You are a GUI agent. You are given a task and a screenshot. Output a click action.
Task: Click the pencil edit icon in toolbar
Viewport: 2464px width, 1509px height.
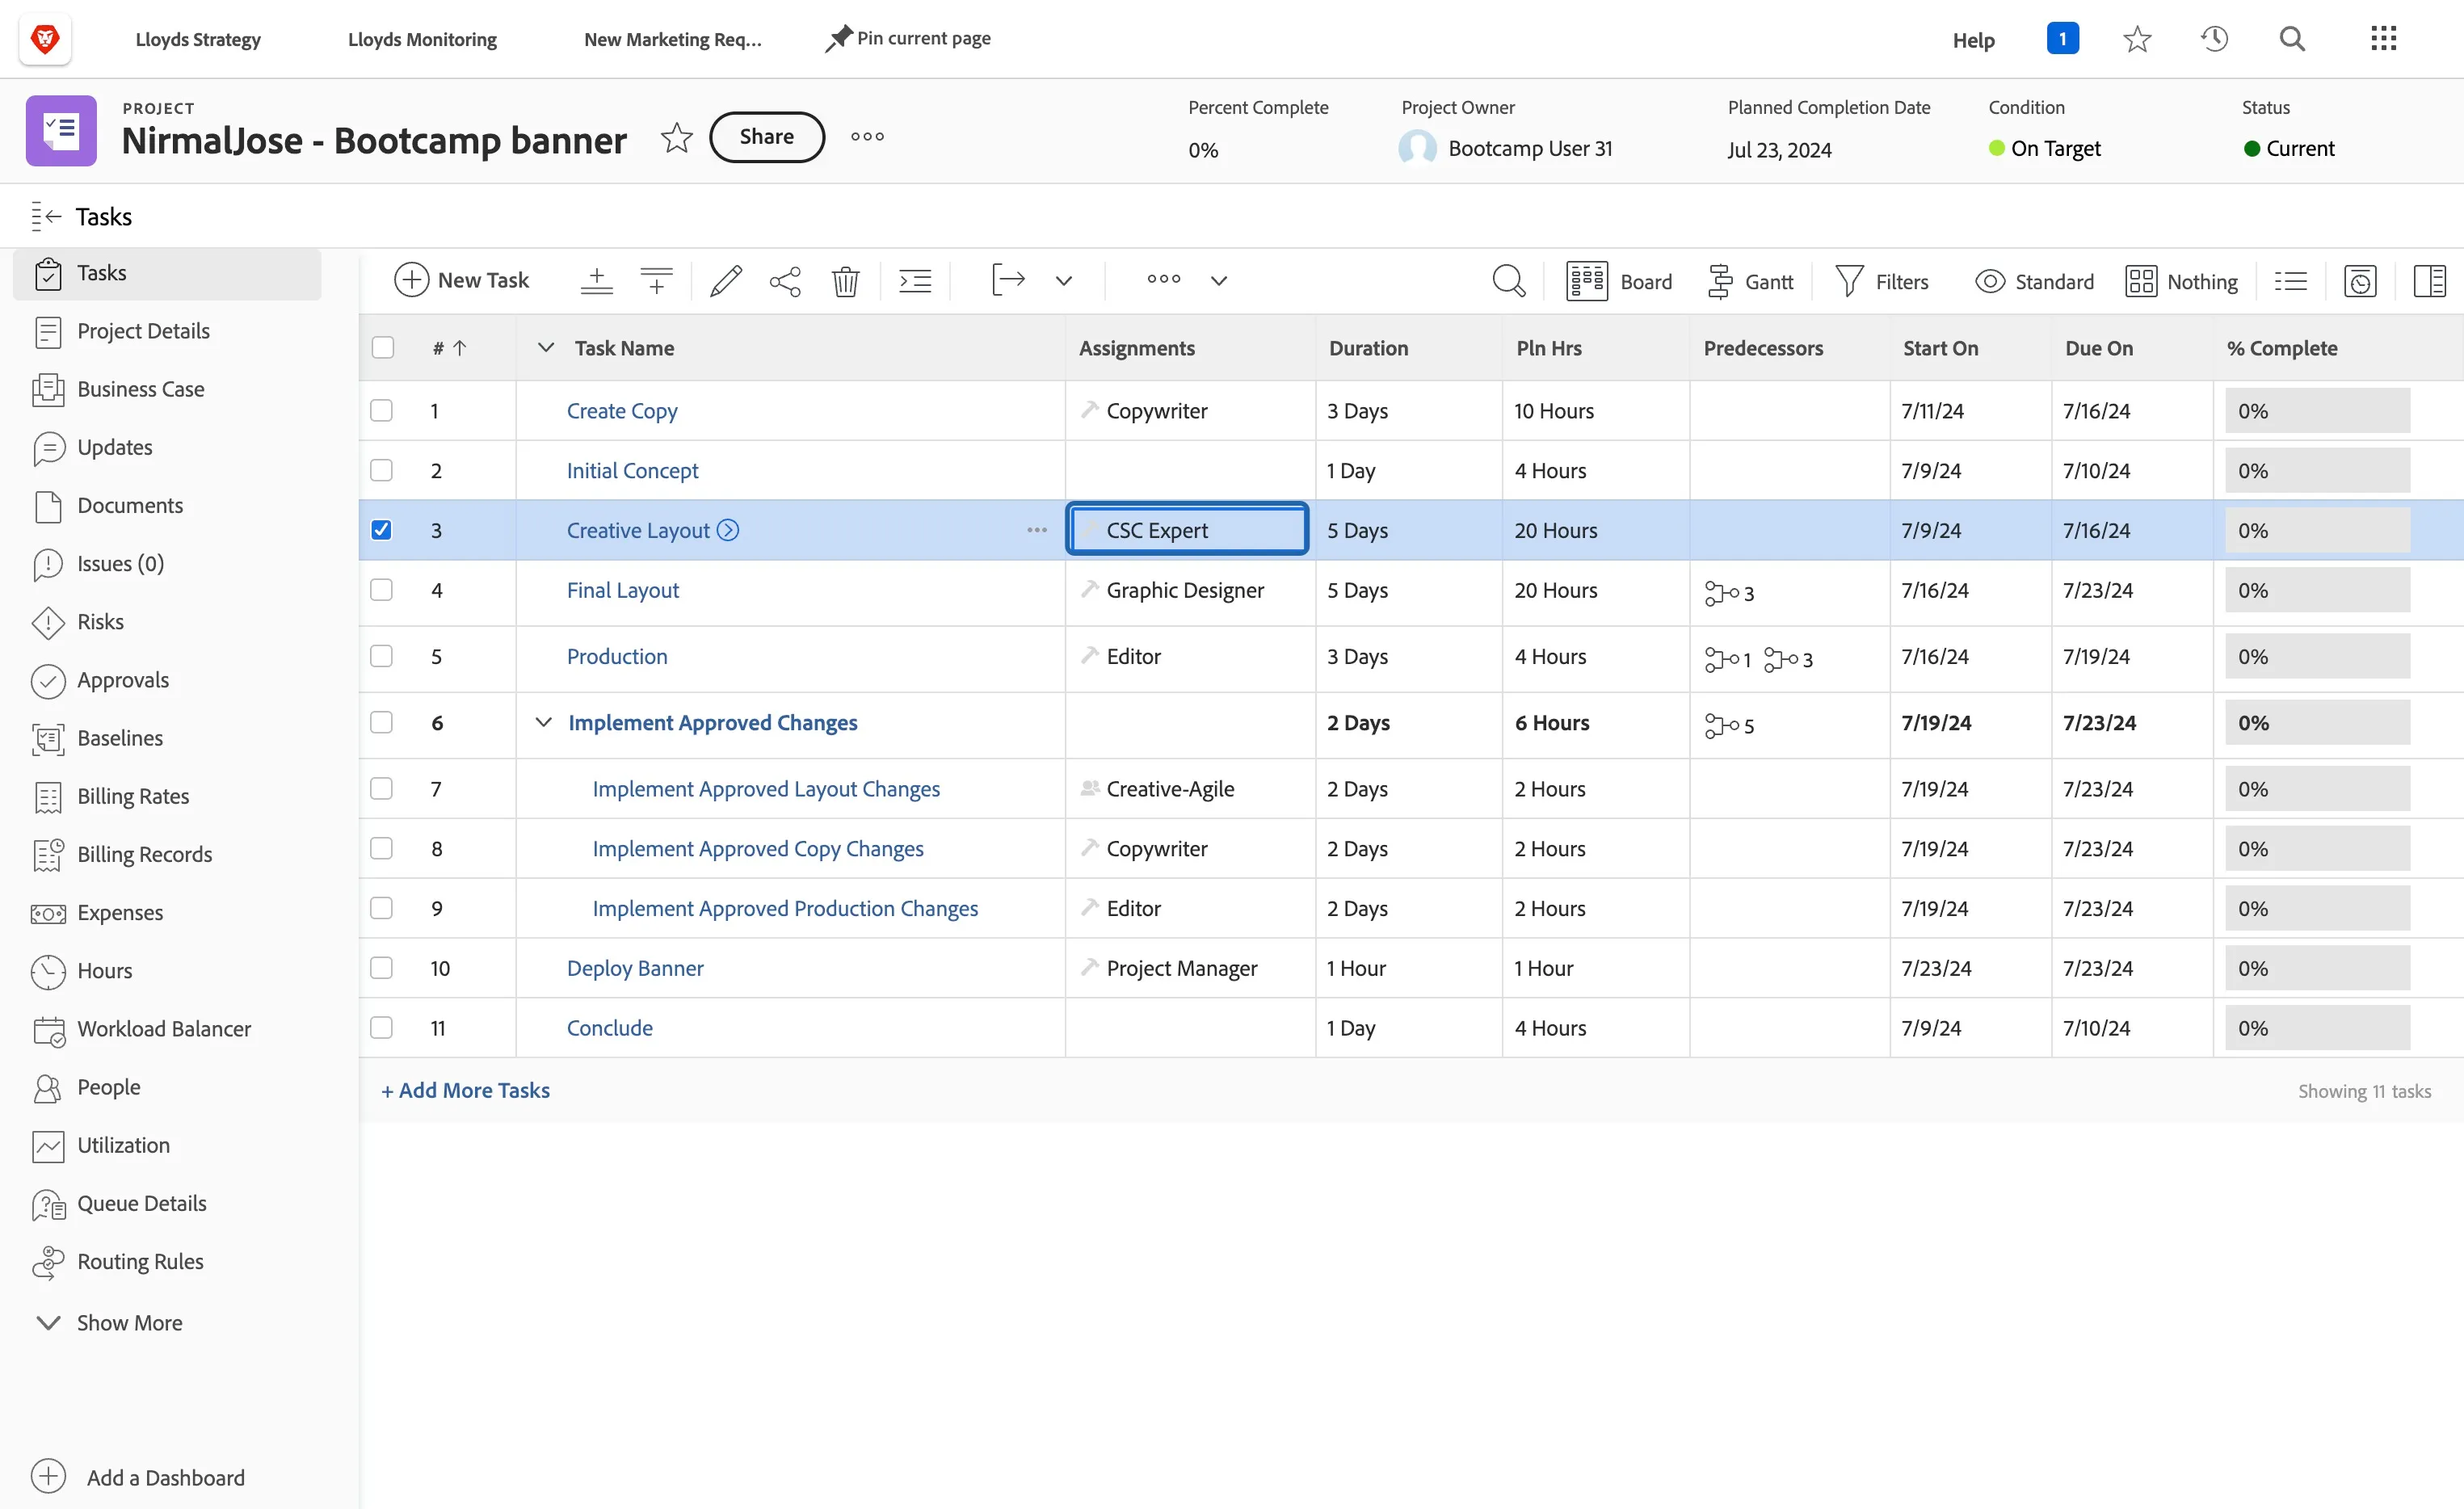pos(726,281)
